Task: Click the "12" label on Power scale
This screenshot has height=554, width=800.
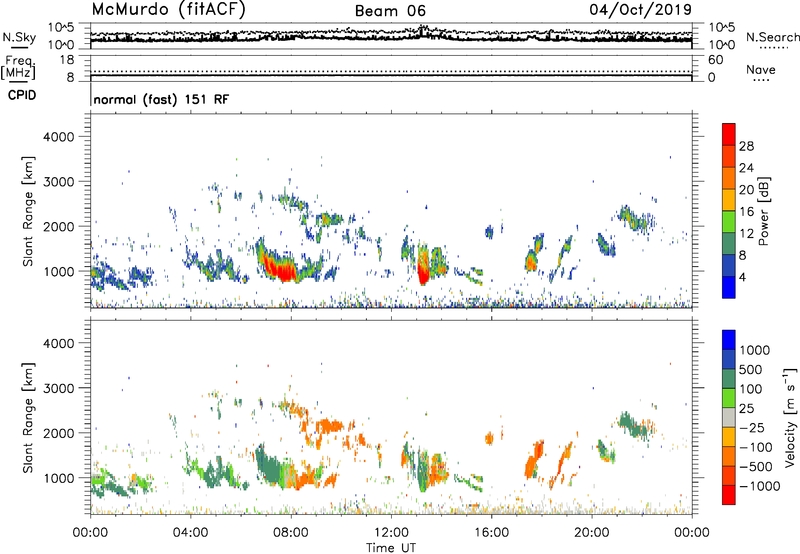Action: pos(746,234)
